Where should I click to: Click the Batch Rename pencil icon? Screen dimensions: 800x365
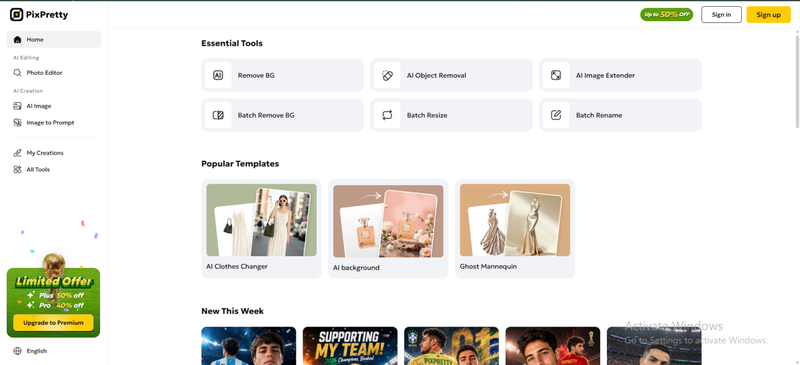(x=556, y=115)
